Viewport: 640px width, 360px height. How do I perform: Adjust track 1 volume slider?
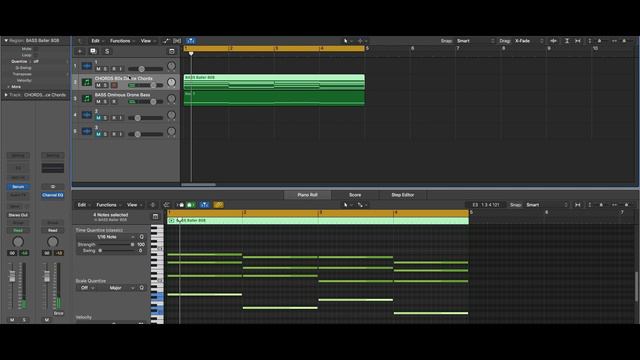coord(142,69)
